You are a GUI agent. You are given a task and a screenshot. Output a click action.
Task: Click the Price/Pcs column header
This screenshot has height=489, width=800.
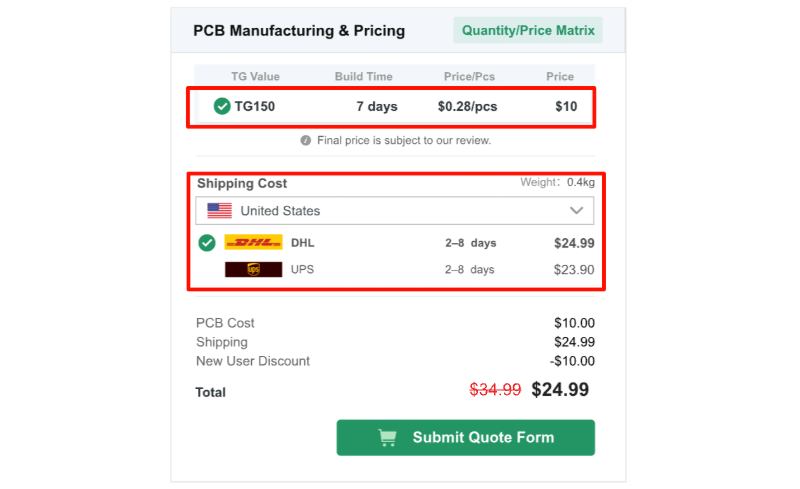point(471,77)
